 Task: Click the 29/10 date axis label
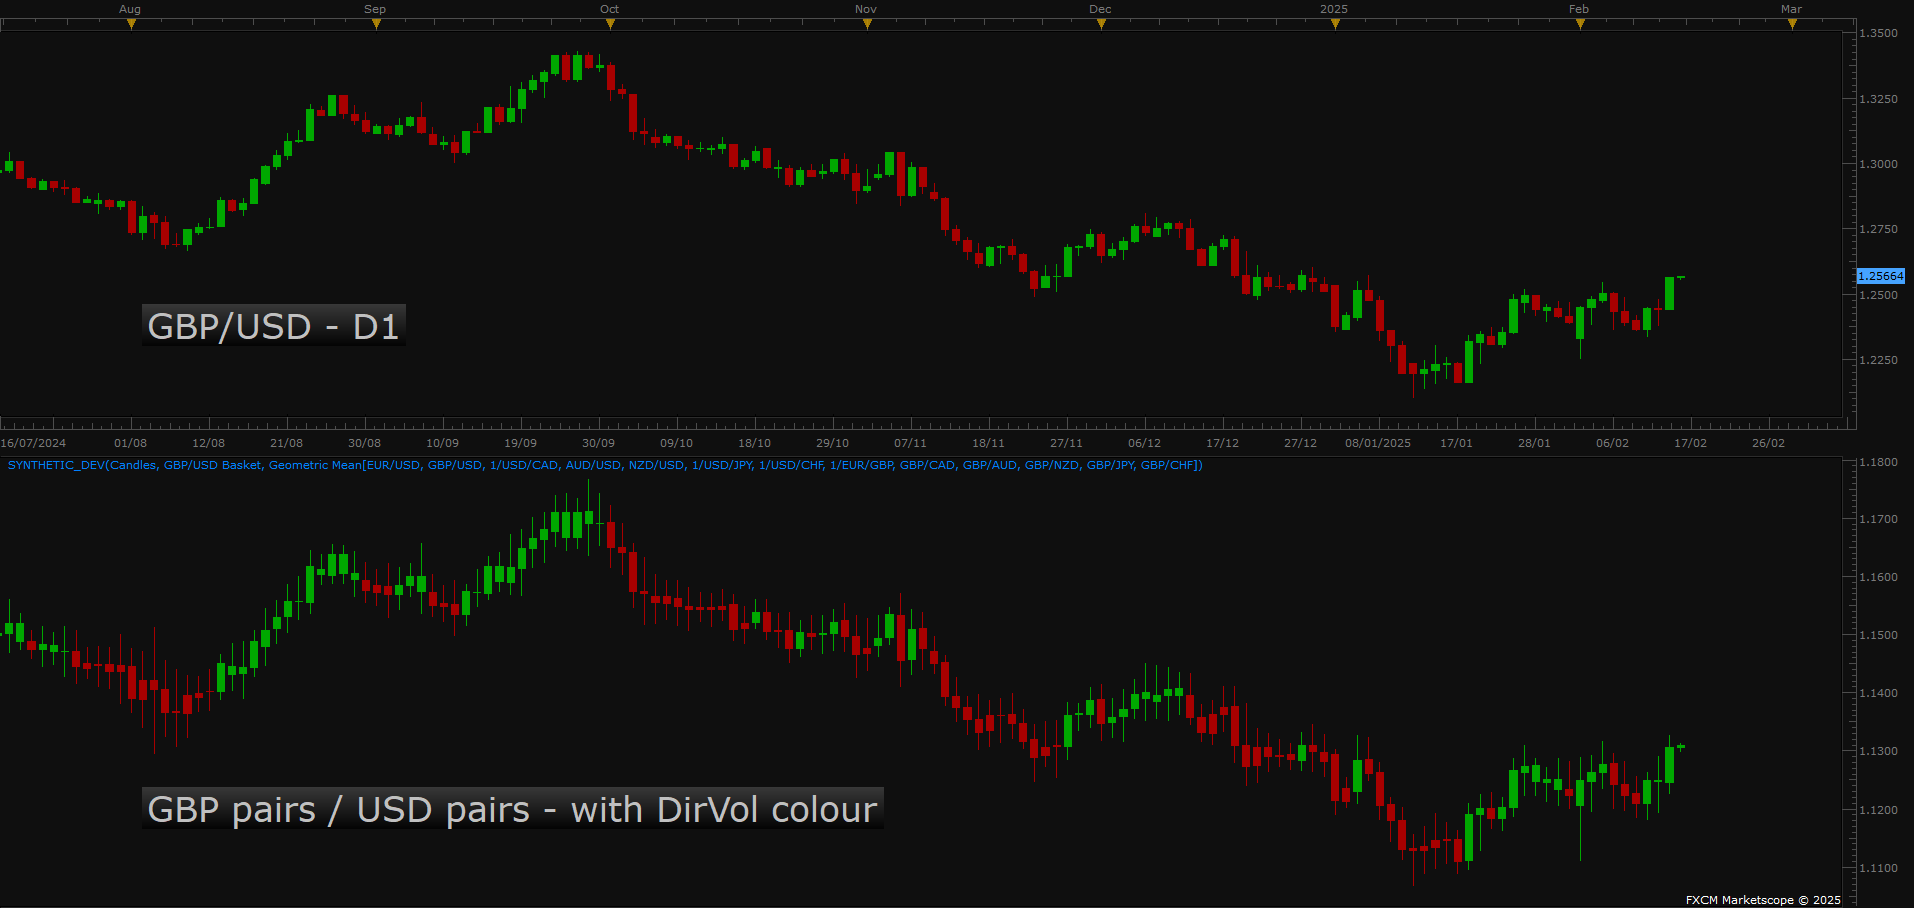[832, 443]
